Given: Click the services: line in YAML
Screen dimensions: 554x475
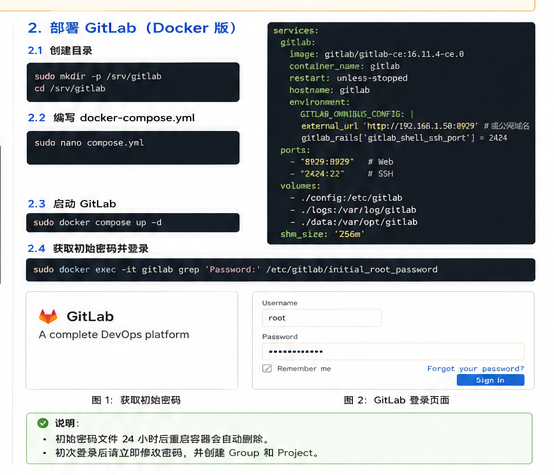Looking at the screenshot, I should click(296, 30).
